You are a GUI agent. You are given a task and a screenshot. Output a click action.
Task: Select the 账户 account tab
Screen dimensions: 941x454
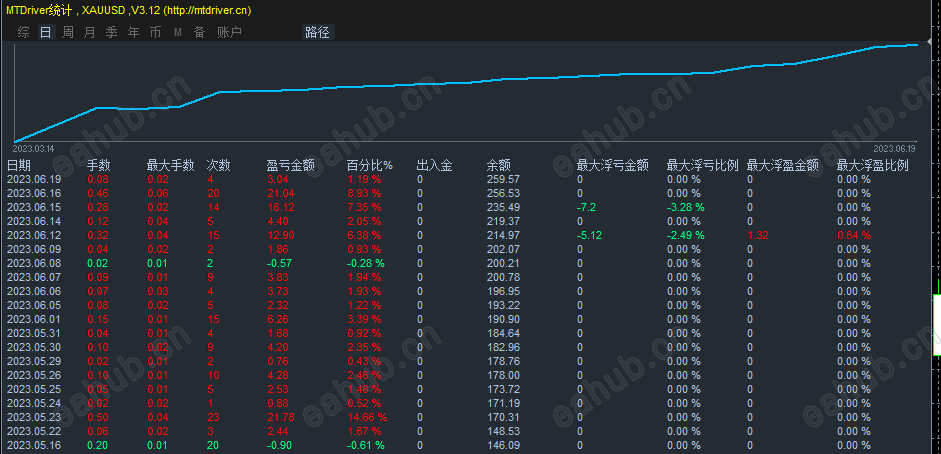pos(229,32)
